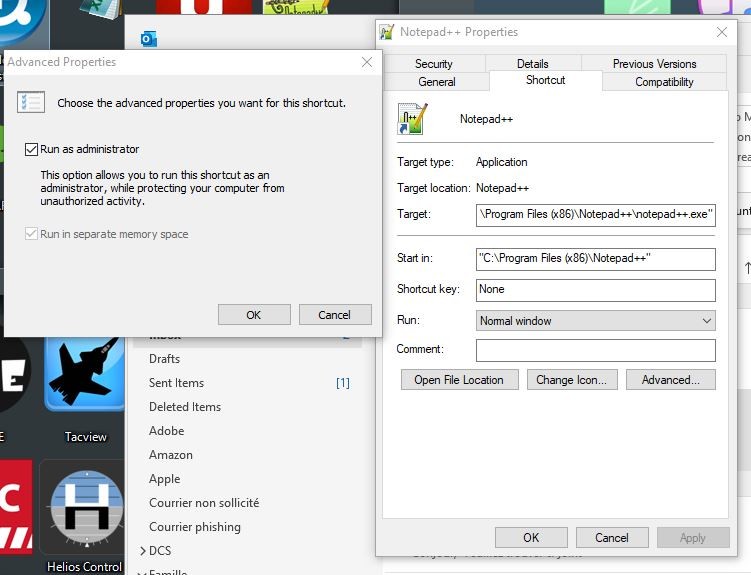Open the Previous Versions tab

click(654, 64)
